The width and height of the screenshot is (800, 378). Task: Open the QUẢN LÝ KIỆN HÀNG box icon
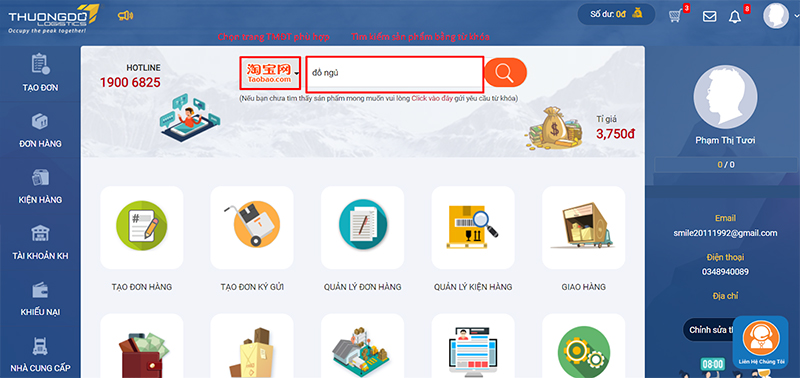473,227
